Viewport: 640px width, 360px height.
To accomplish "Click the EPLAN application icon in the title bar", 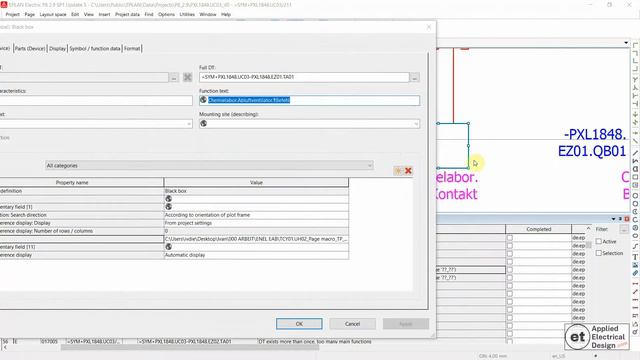I will [4, 4].
